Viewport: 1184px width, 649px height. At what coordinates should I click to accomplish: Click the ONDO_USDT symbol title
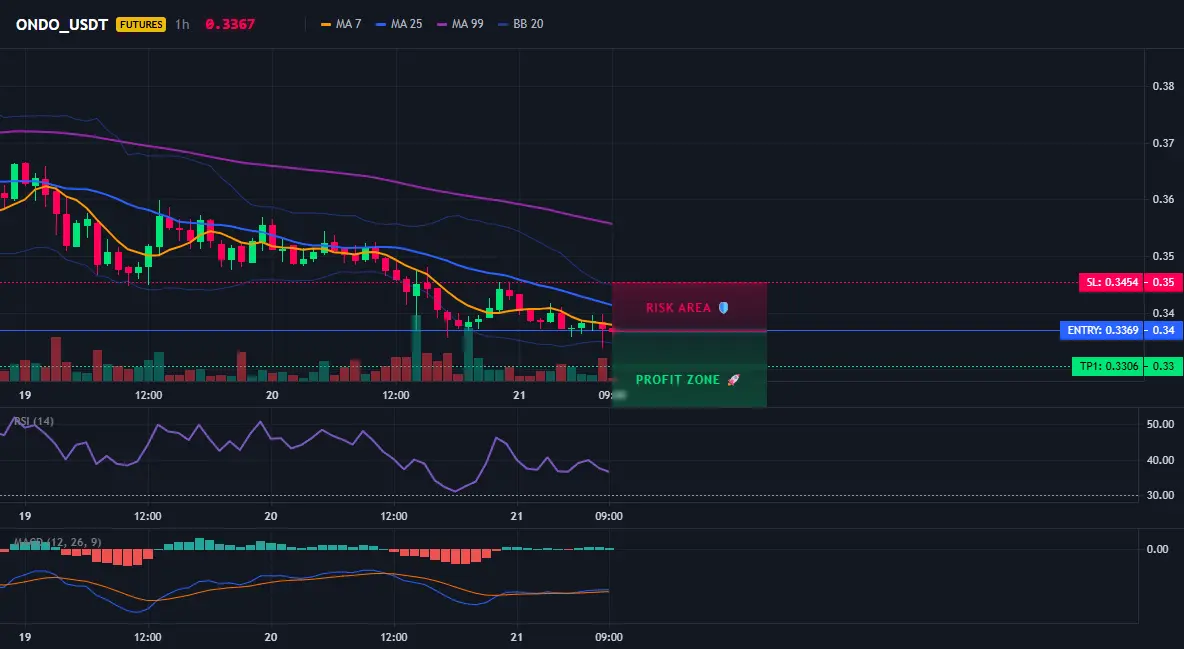(62, 24)
